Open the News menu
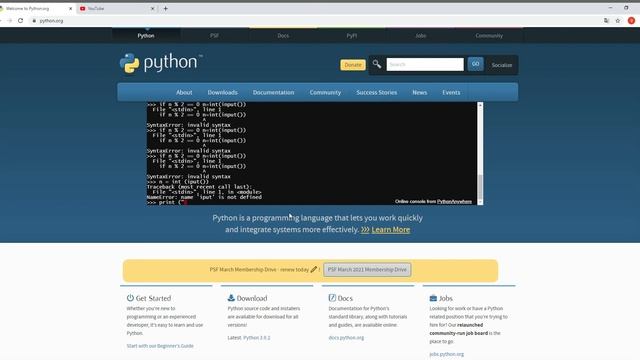Image resolution: width=640 pixels, height=360 pixels. click(x=420, y=92)
